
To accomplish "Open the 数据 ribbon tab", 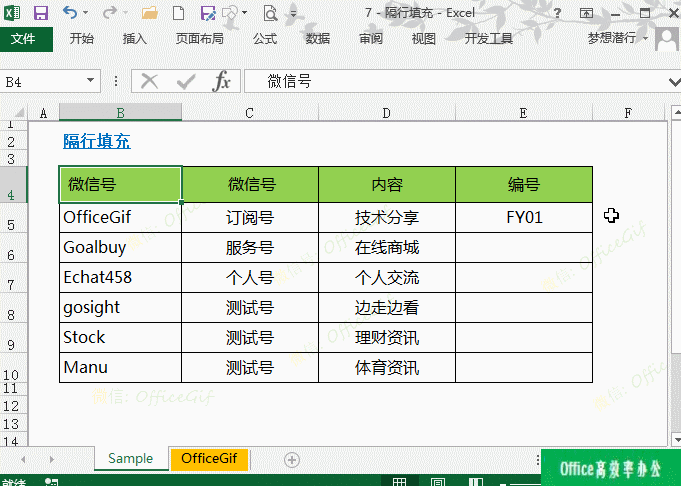I will coord(318,38).
